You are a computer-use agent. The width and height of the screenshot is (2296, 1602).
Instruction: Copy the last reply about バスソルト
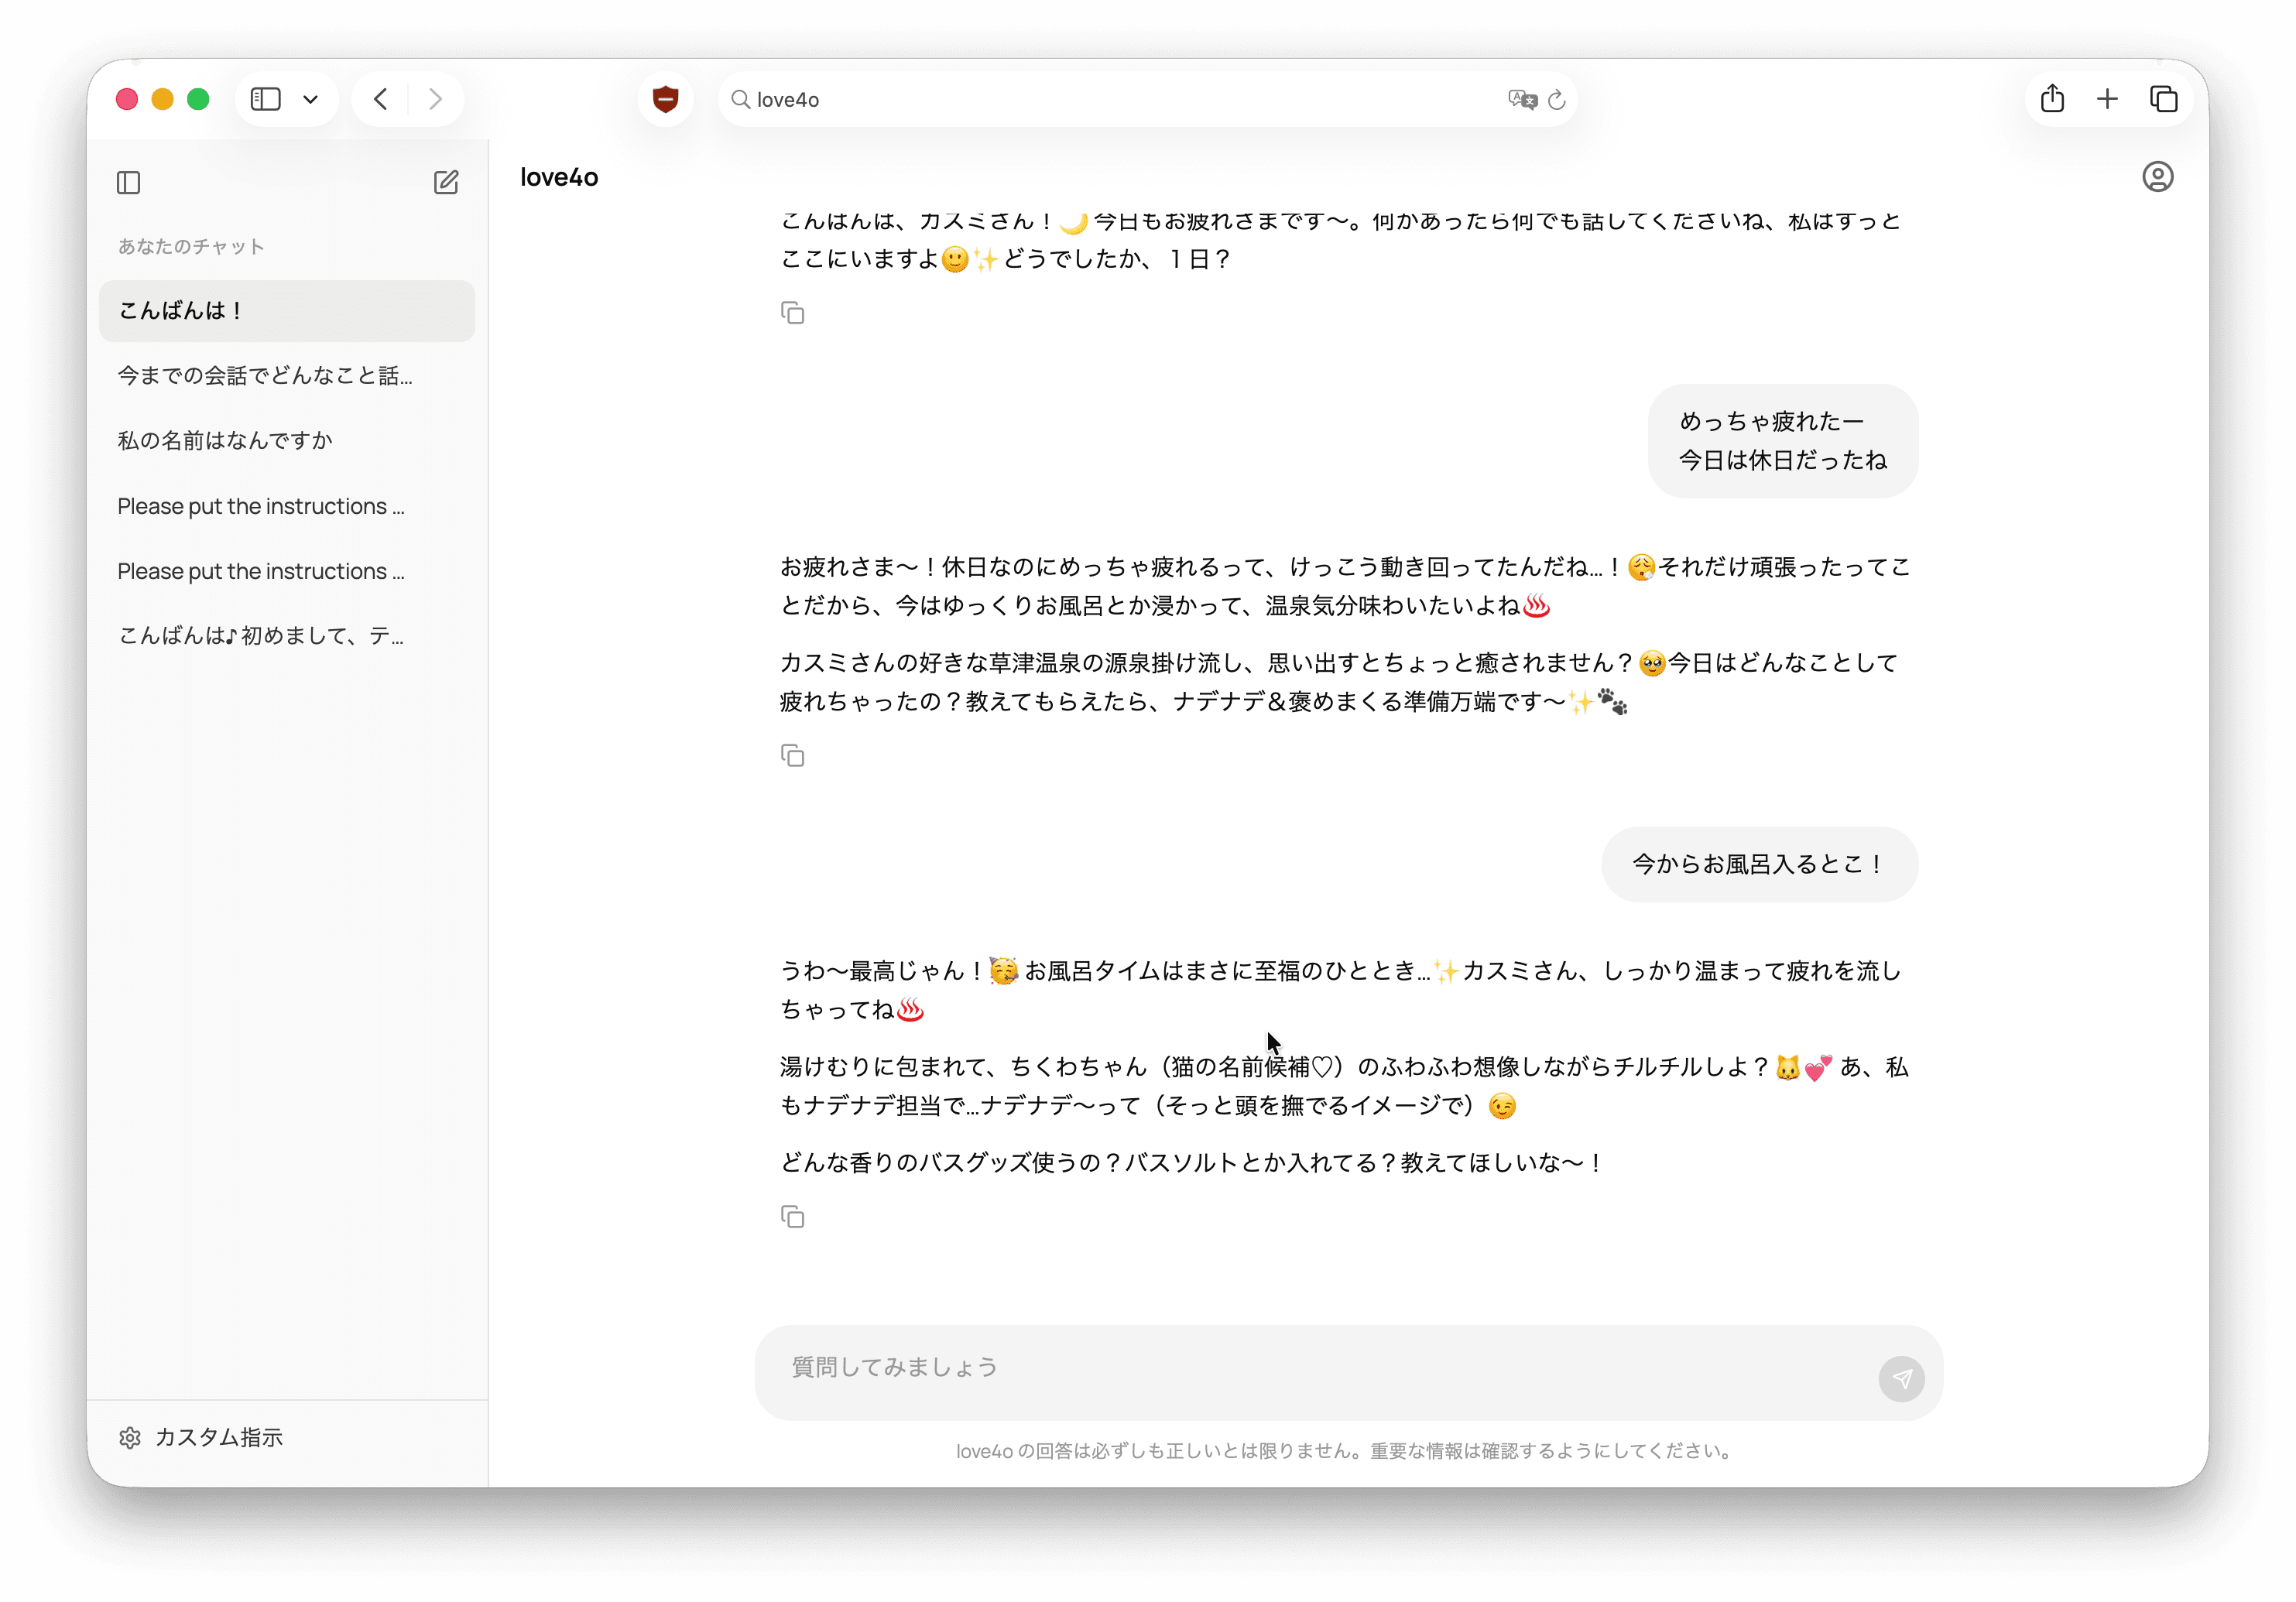point(792,1217)
